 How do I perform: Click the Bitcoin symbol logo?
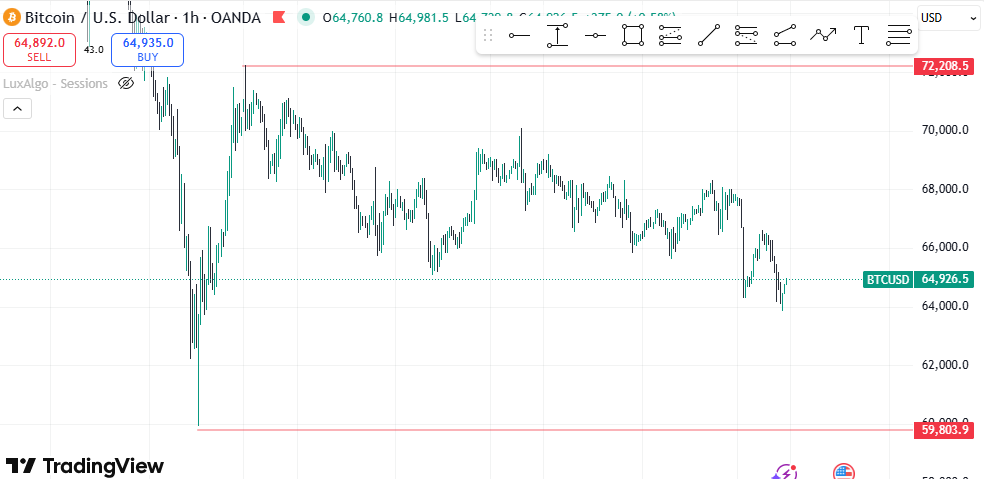click(x=12, y=17)
